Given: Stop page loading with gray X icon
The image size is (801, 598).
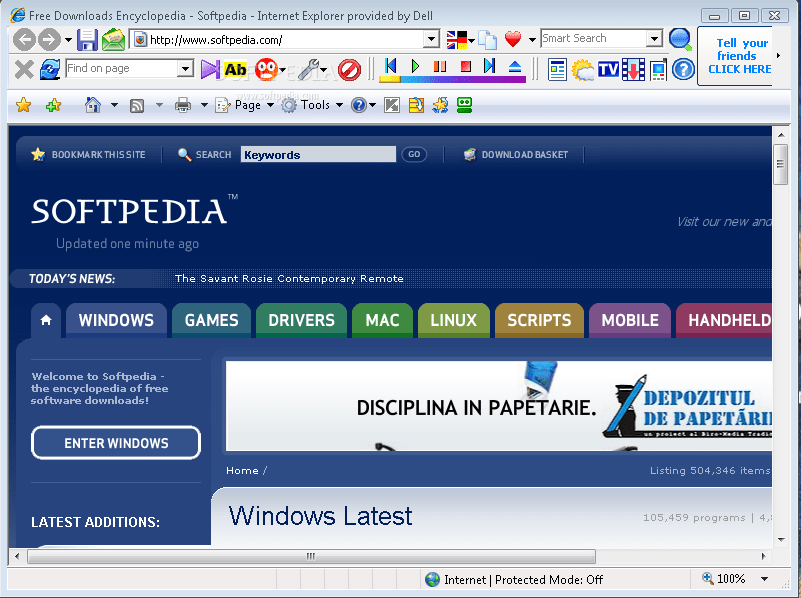Looking at the screenshot, I should point(24,69).
